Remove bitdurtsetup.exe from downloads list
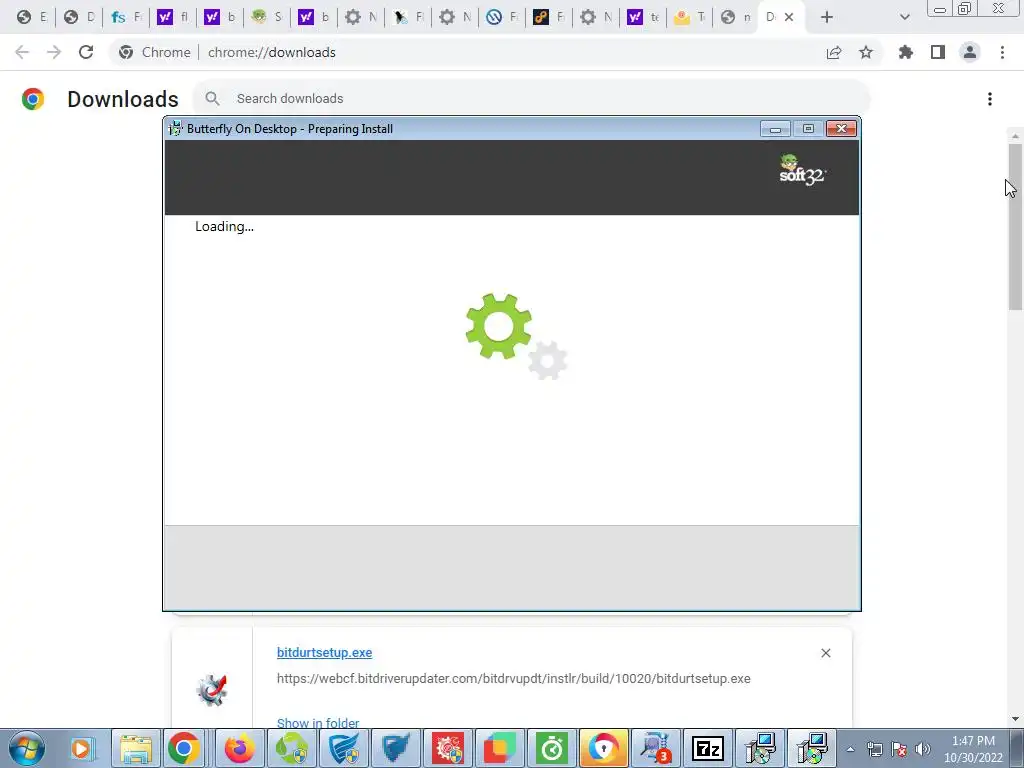This screenshot has height=768, width=1024. click(x=825, y=653)
